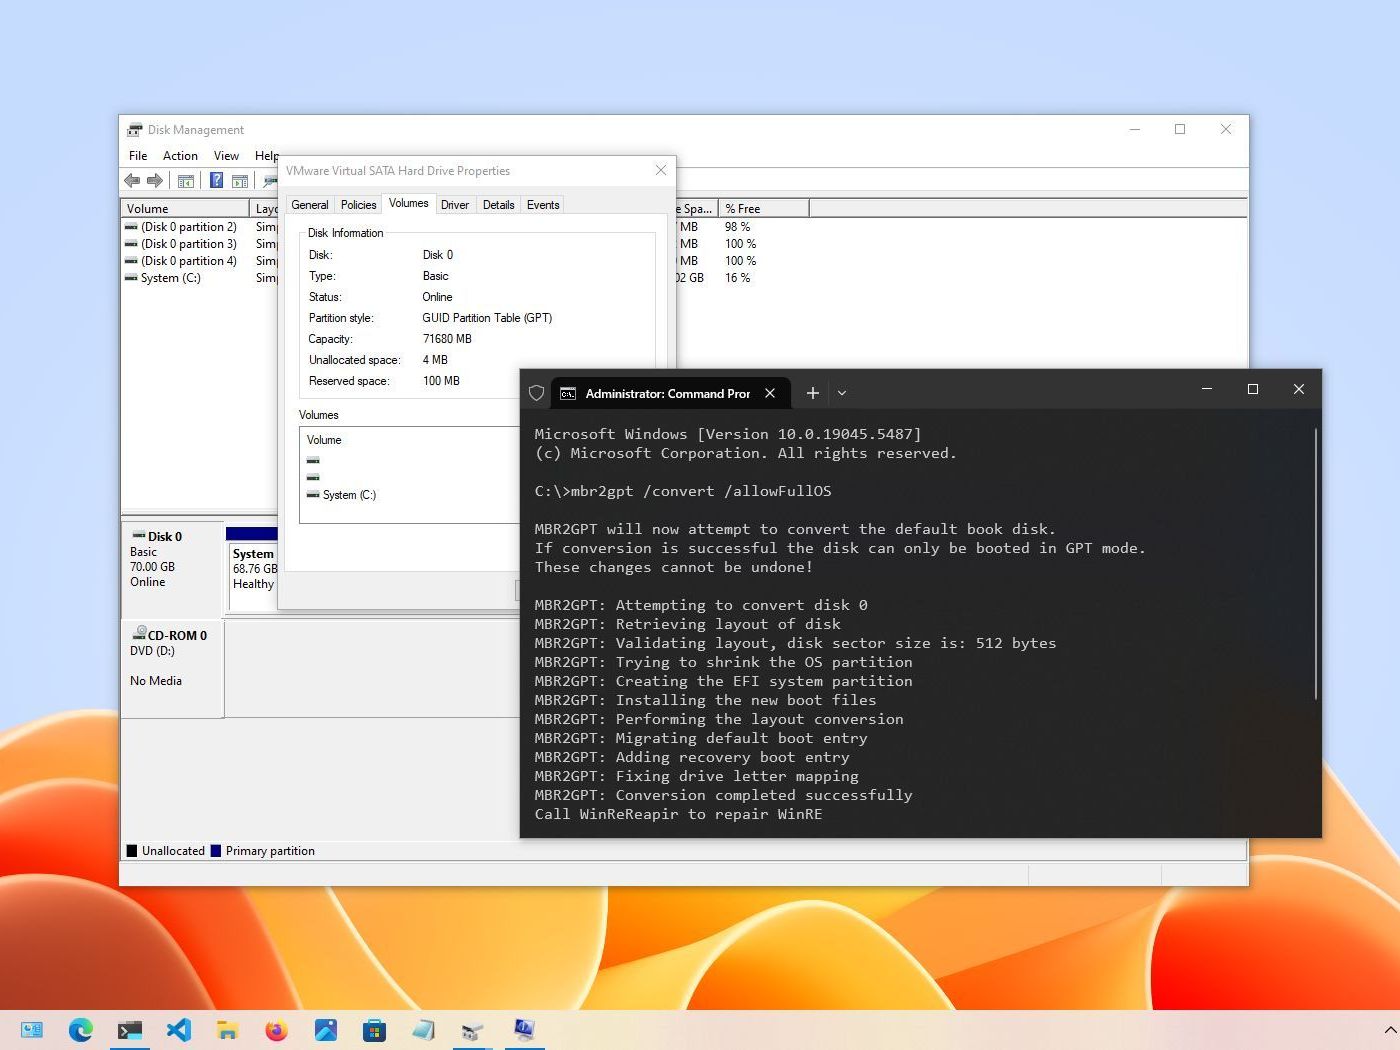1400x1050 pixels.
Task: Launch Visual Studio Code from taskbar
Action: (178, 1029)
